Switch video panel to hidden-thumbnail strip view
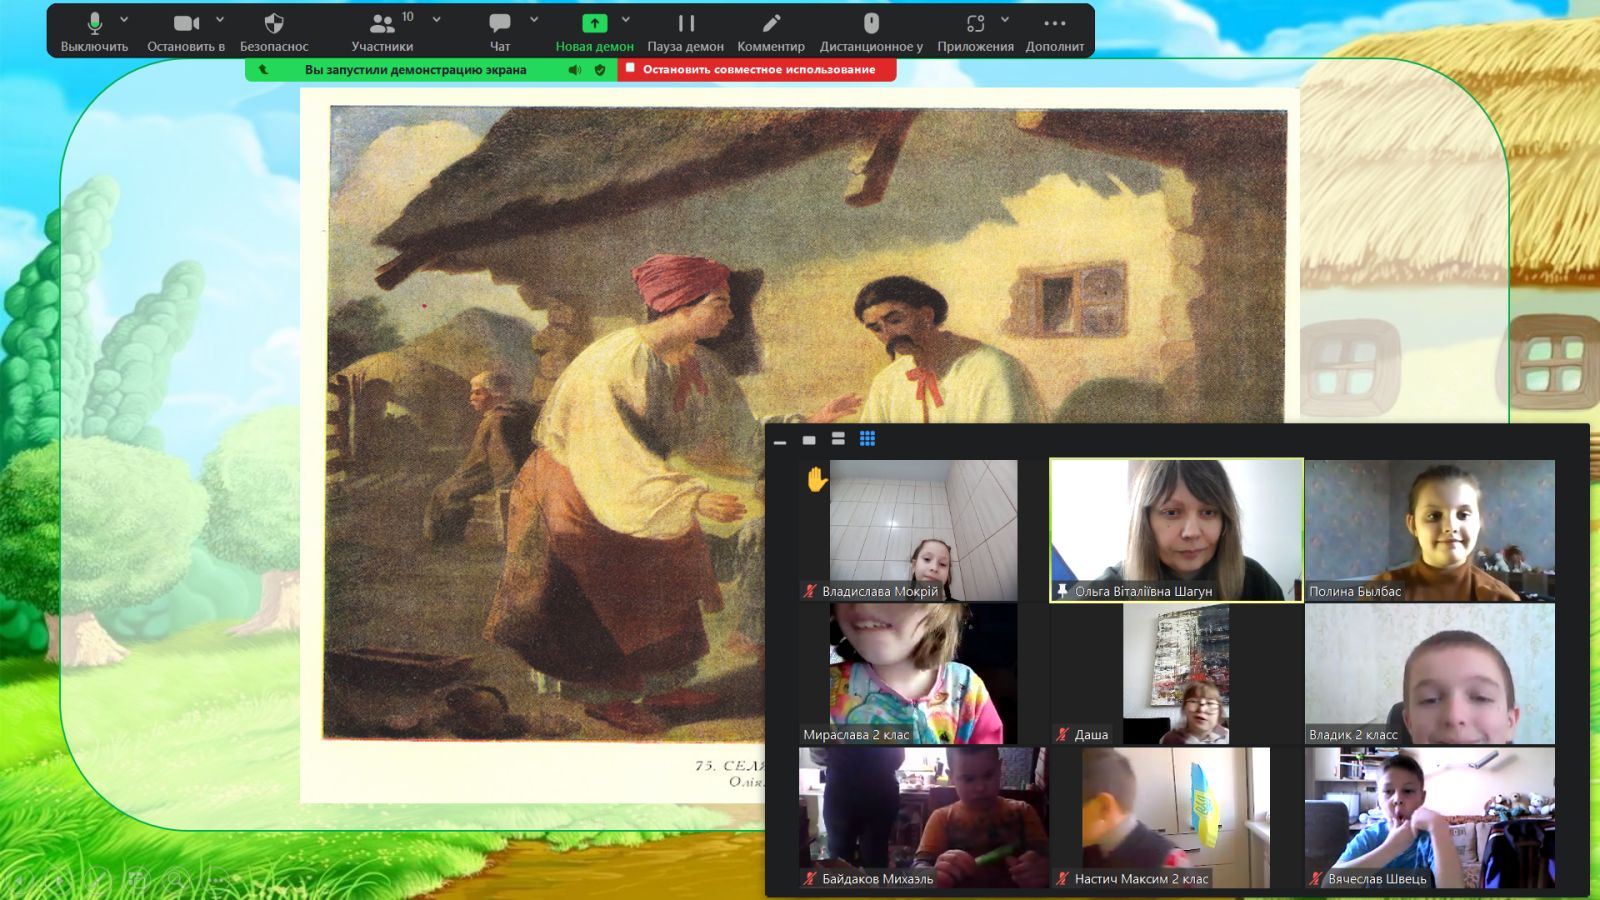The height and width of the screenshot is (900, 1600). point(809,439)
